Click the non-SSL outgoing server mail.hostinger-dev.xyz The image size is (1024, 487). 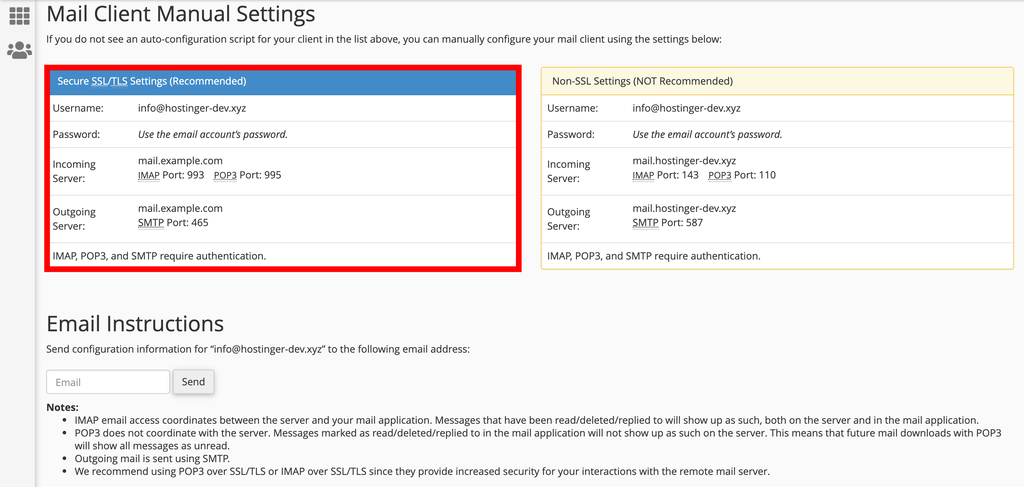(x=684, y=208)
